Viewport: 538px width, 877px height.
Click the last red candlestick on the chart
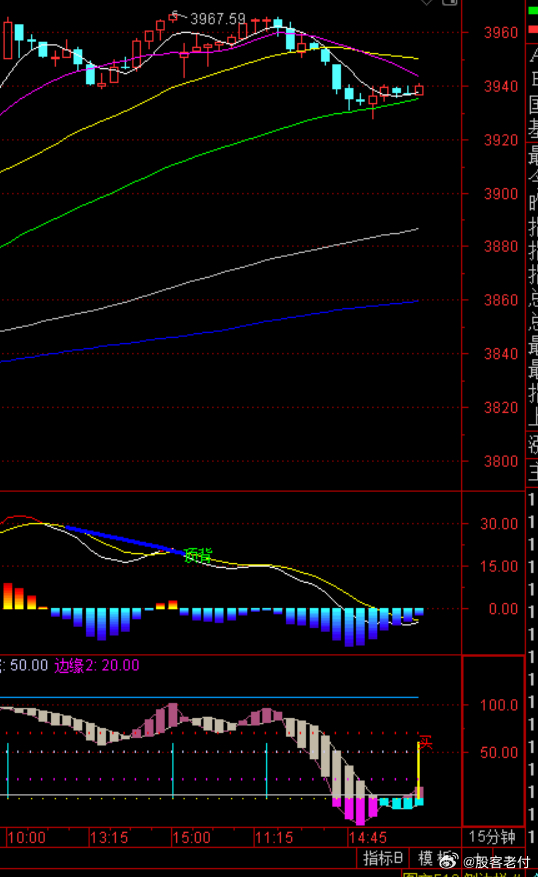419,89
